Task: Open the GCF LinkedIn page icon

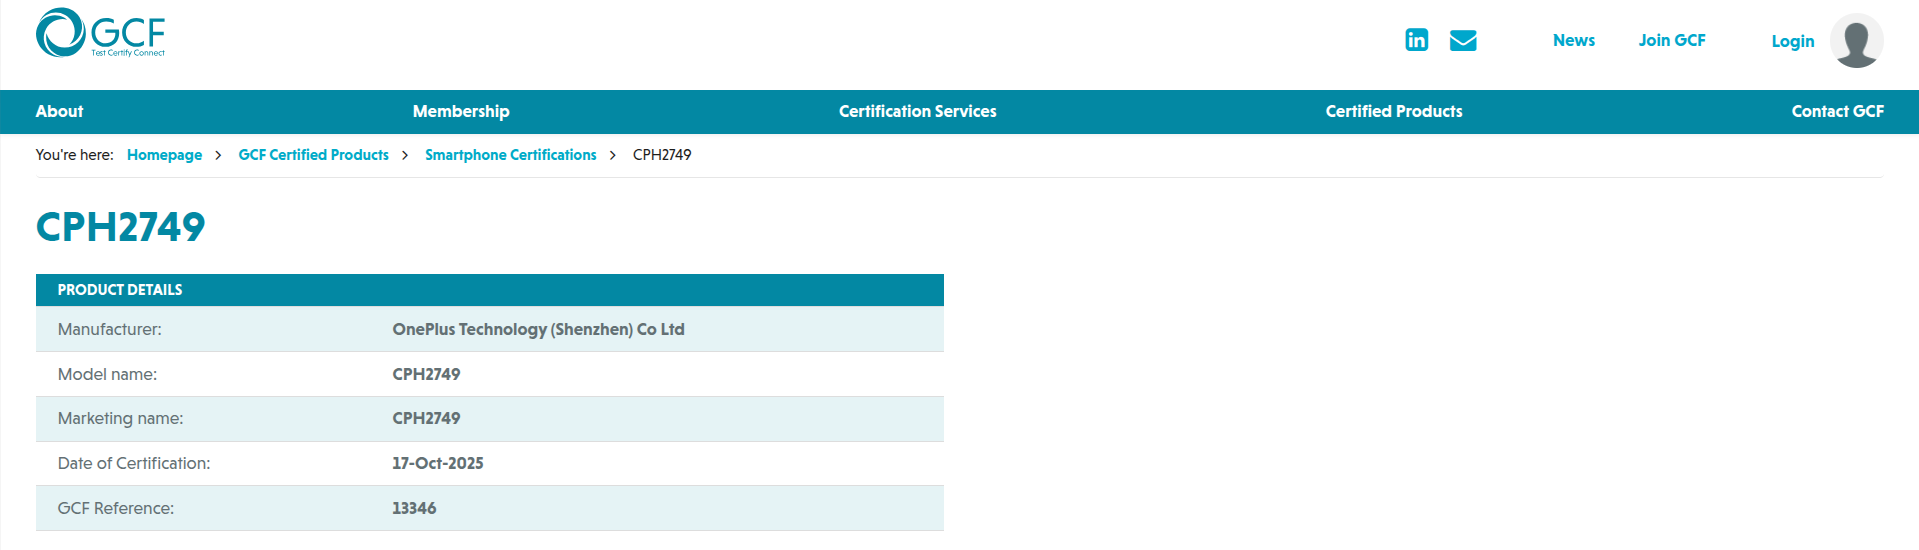Action: tap(1416, 40)
